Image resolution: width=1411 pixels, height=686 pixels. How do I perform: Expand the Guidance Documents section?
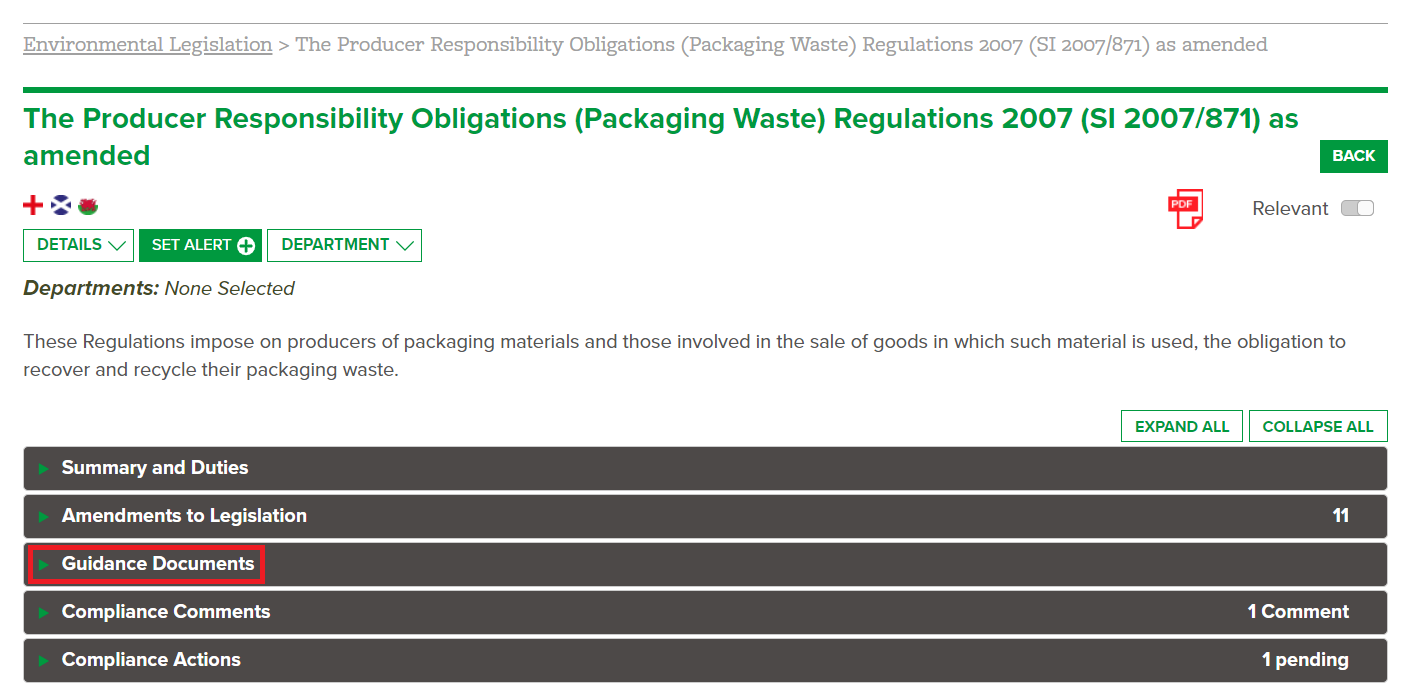pos(705,564)
